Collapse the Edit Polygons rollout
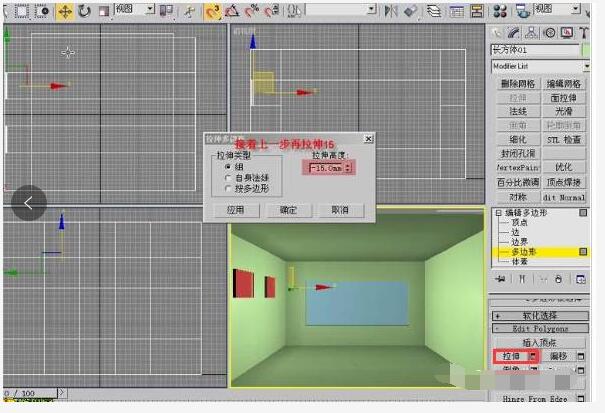The height and width of the screenshot is (413, 605). coord(540,328)
